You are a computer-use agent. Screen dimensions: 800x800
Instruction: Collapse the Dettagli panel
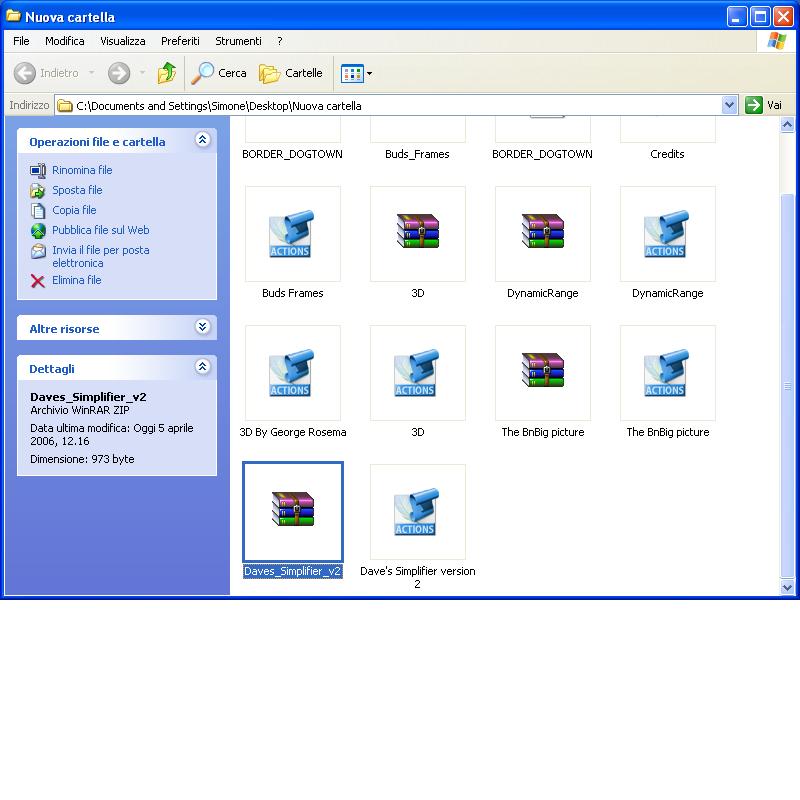(x=203, y=368)
